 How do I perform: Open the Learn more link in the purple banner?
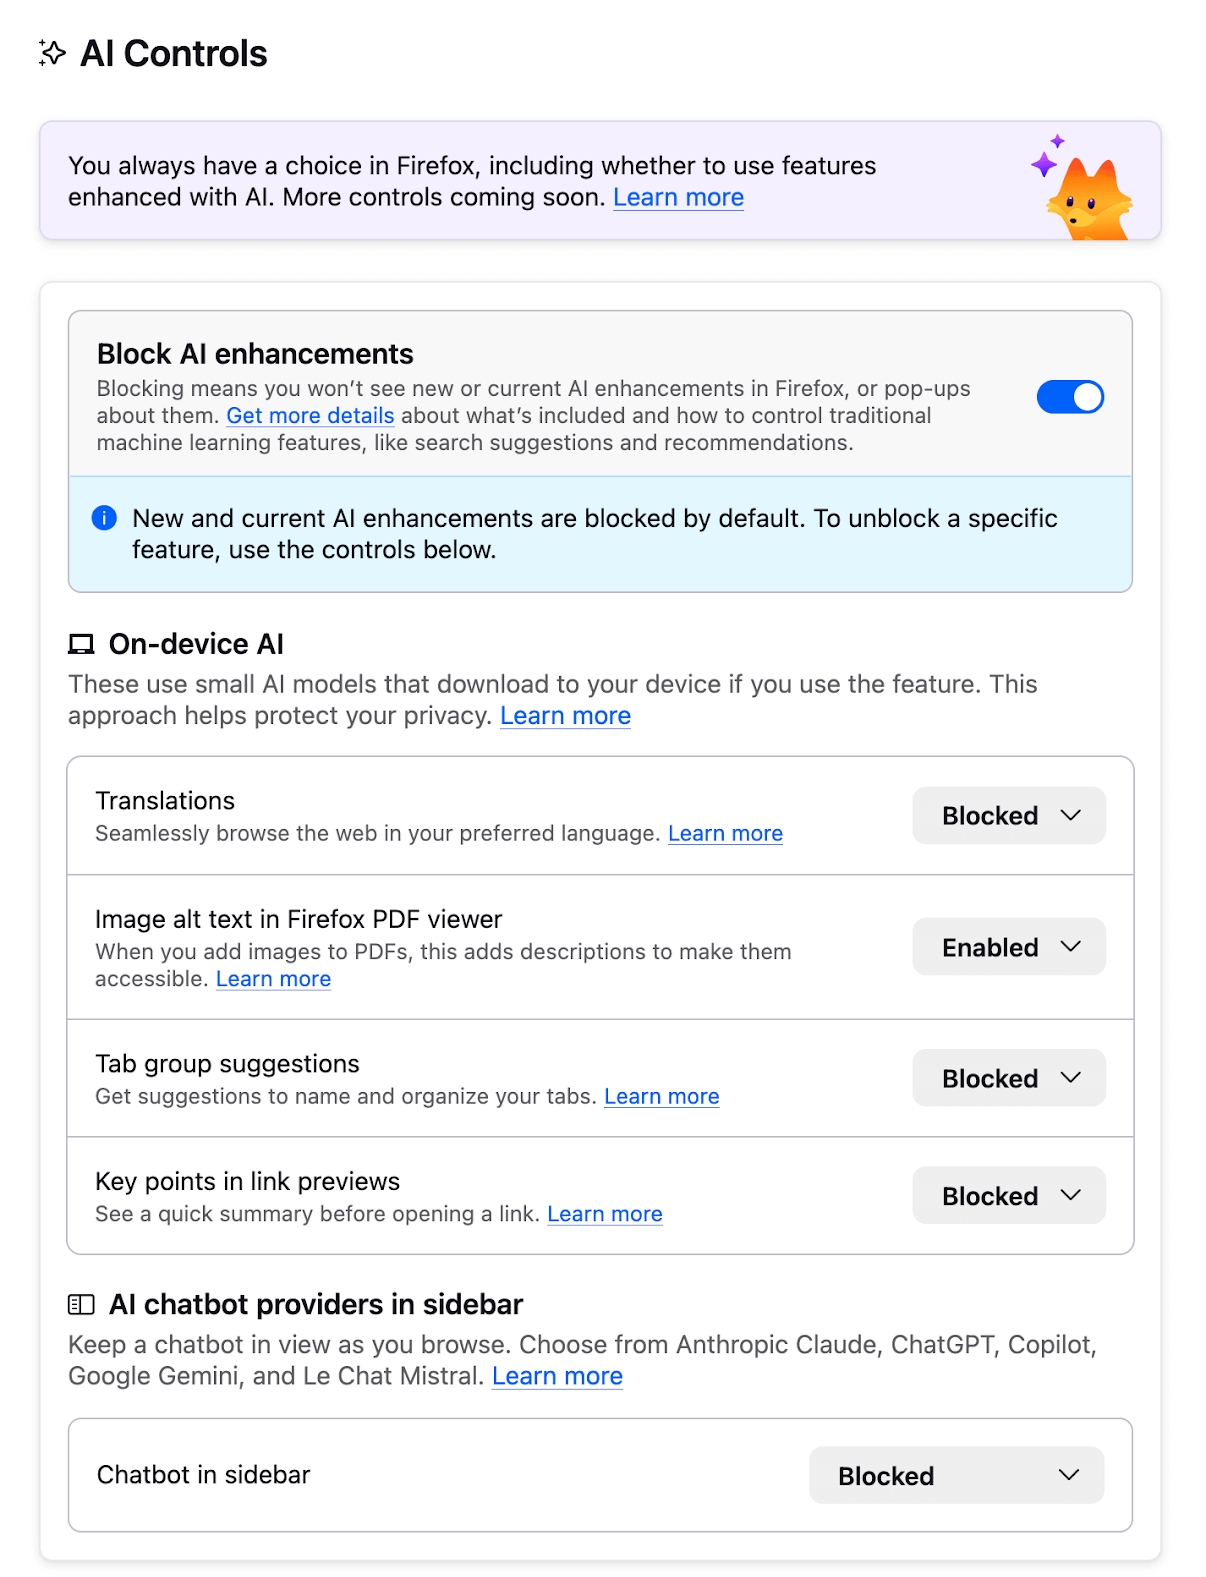pos(678,197)
